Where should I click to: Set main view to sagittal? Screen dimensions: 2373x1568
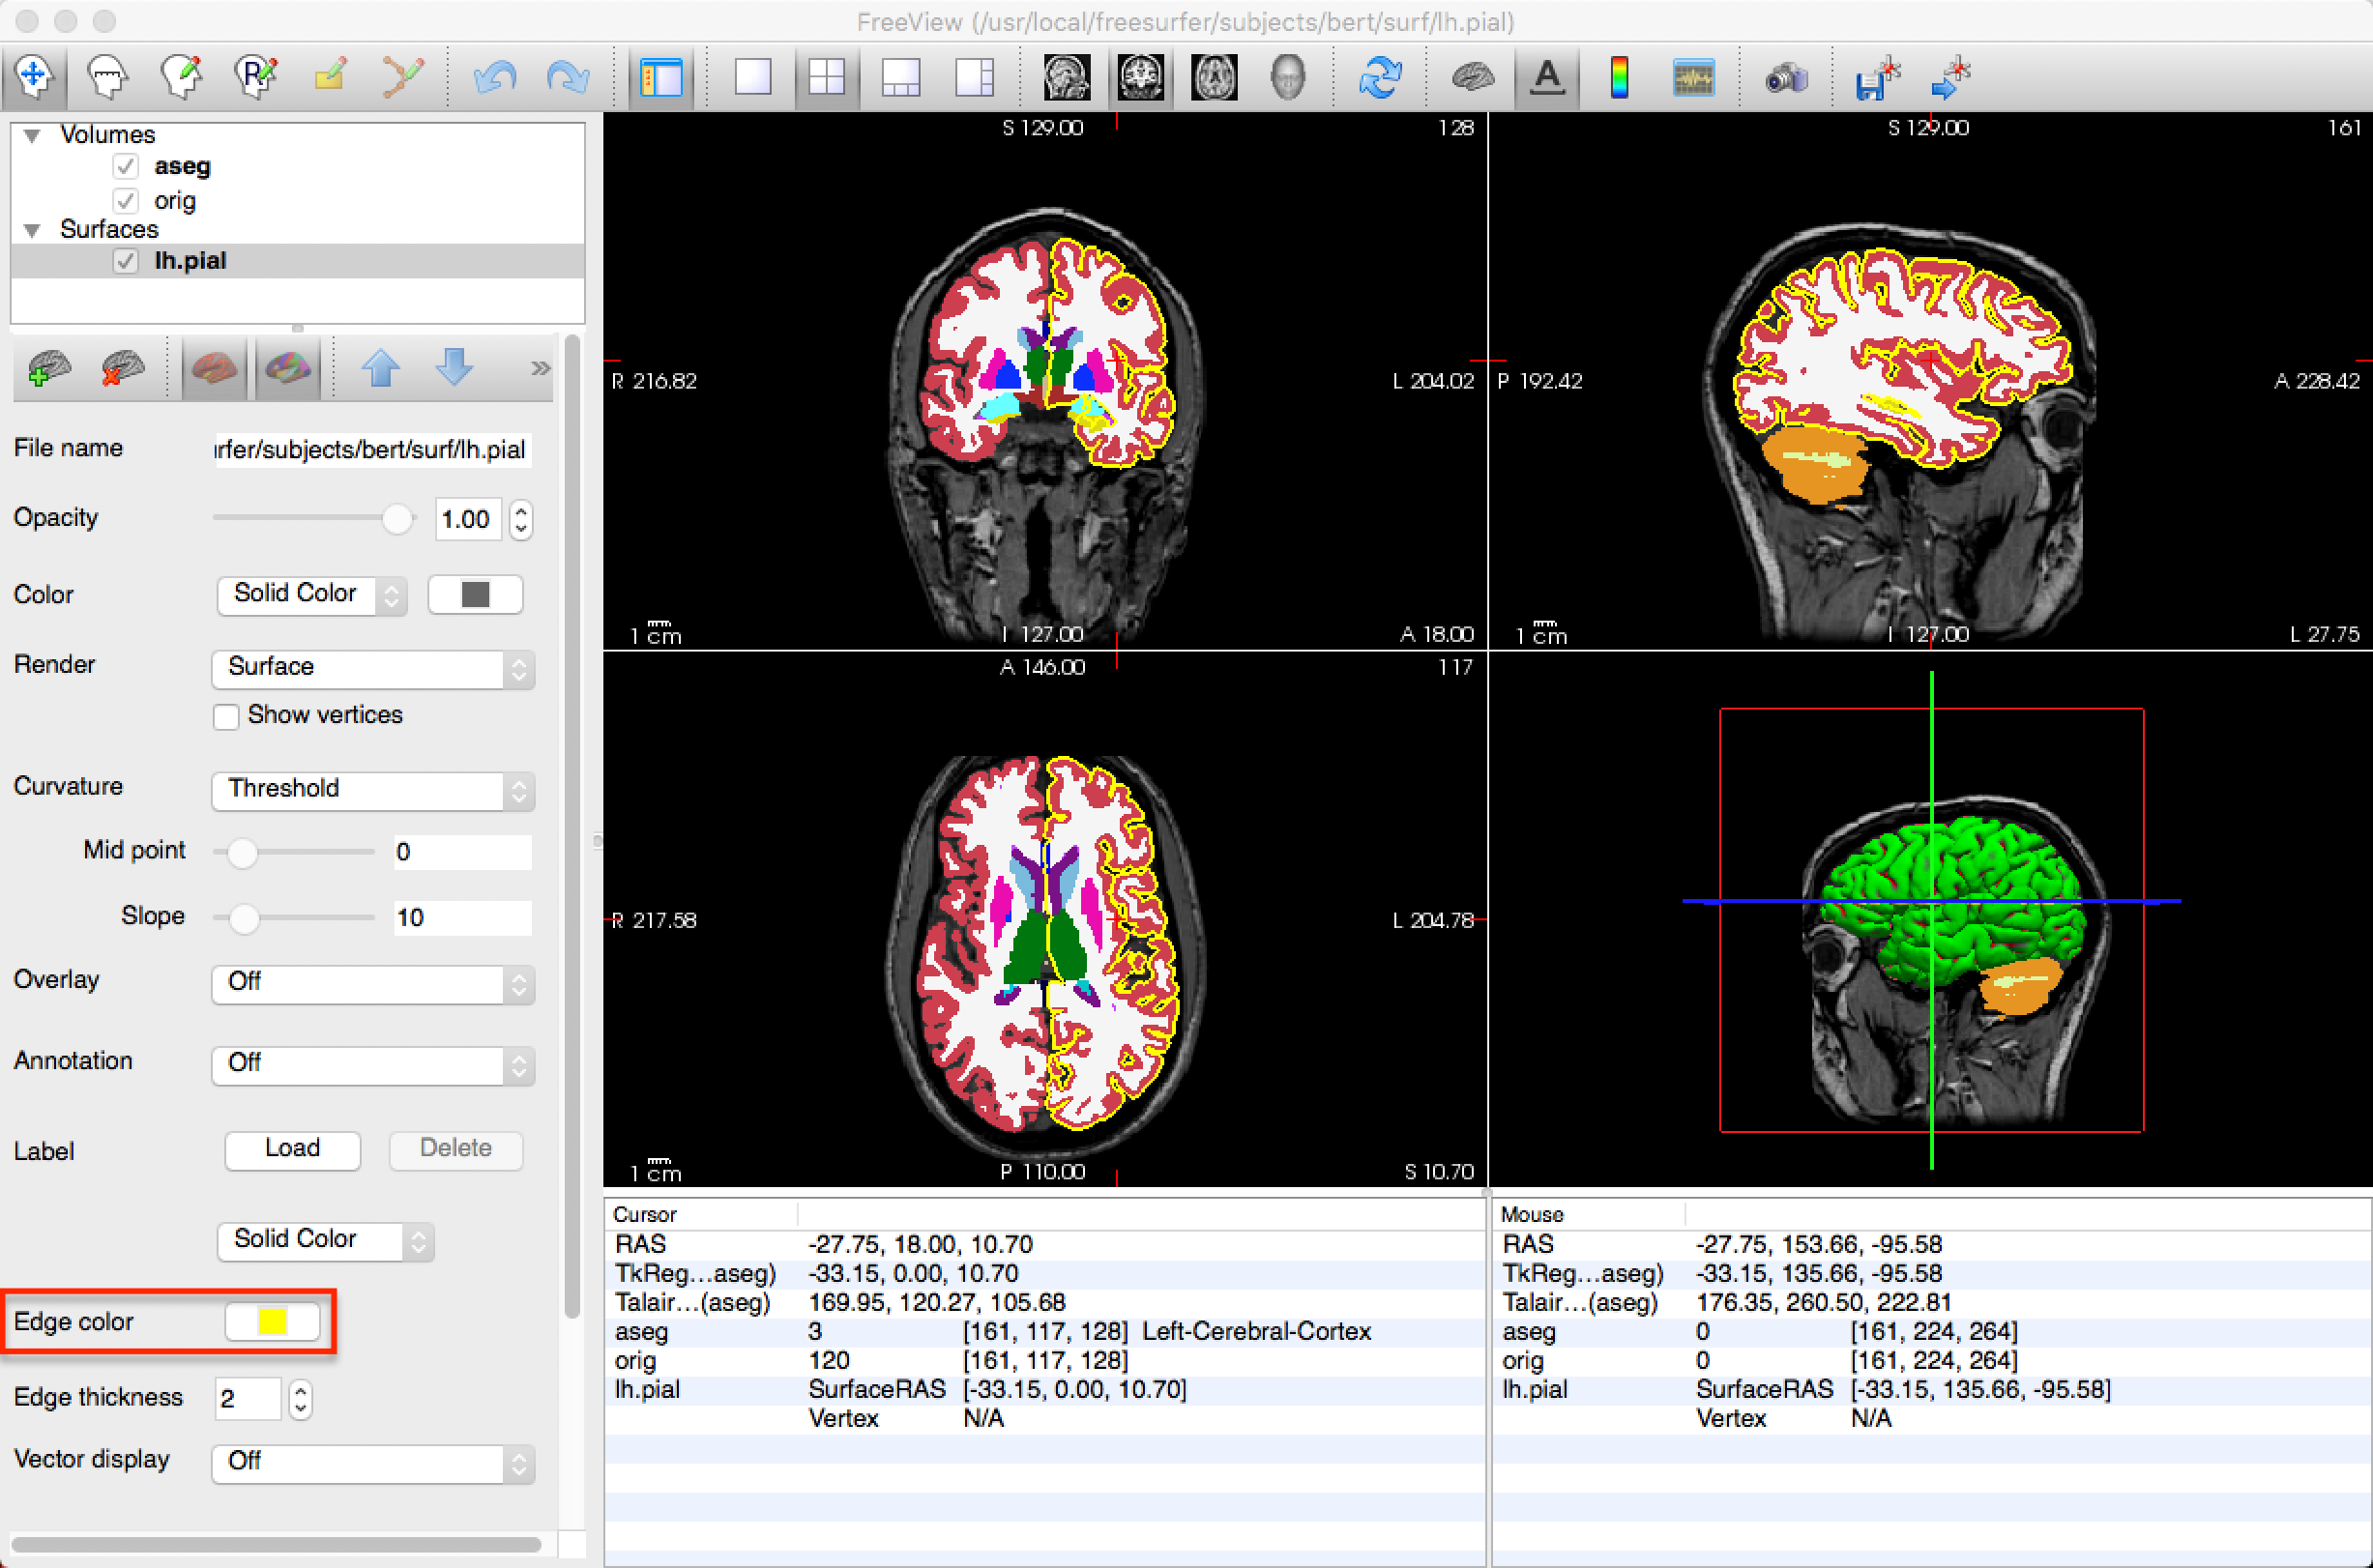[x=1066, y=77]
